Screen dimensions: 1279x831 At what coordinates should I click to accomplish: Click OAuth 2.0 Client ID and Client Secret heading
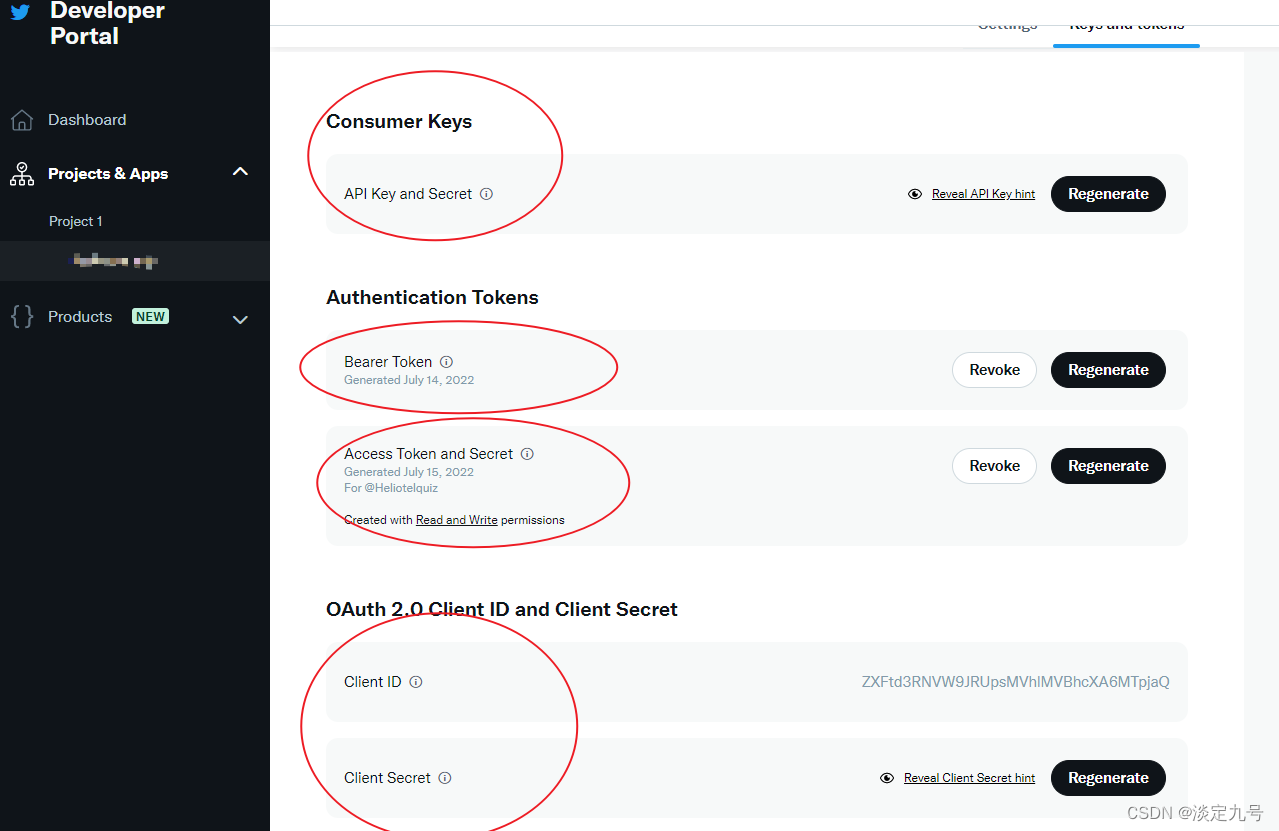click(x=502, y=610)
